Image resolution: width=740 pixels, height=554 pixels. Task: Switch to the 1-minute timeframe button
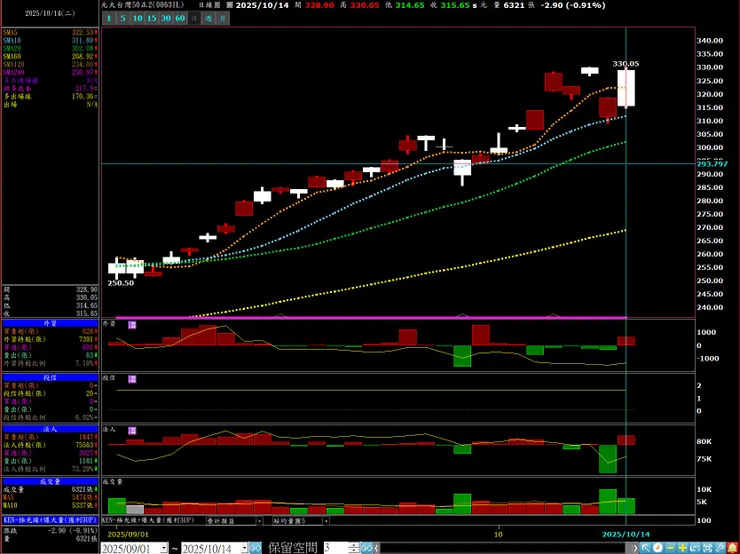109,18
